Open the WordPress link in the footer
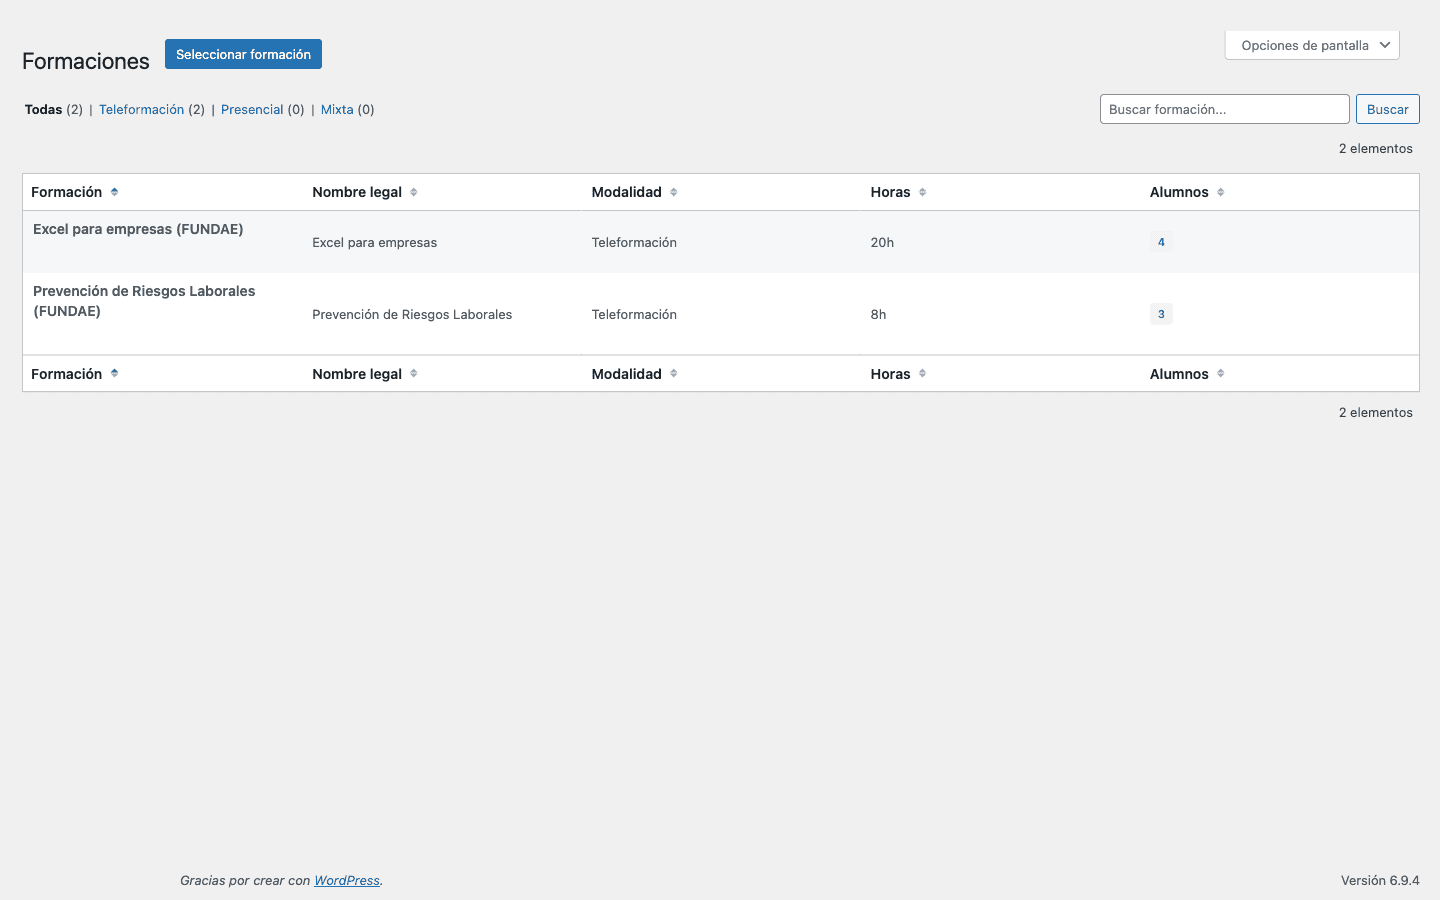Screen dimensions: 1440x900 (347, 880)
